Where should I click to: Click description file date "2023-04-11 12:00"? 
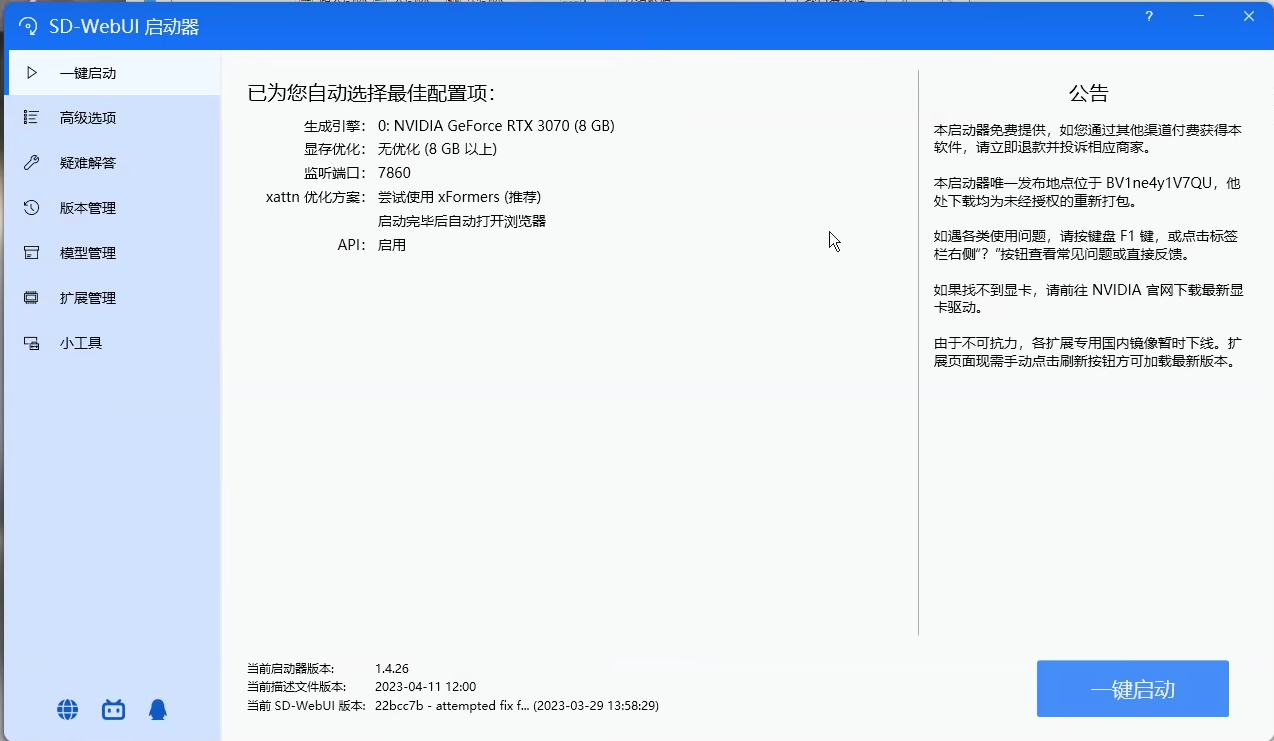pyautogui.click(x=425, y=687)
